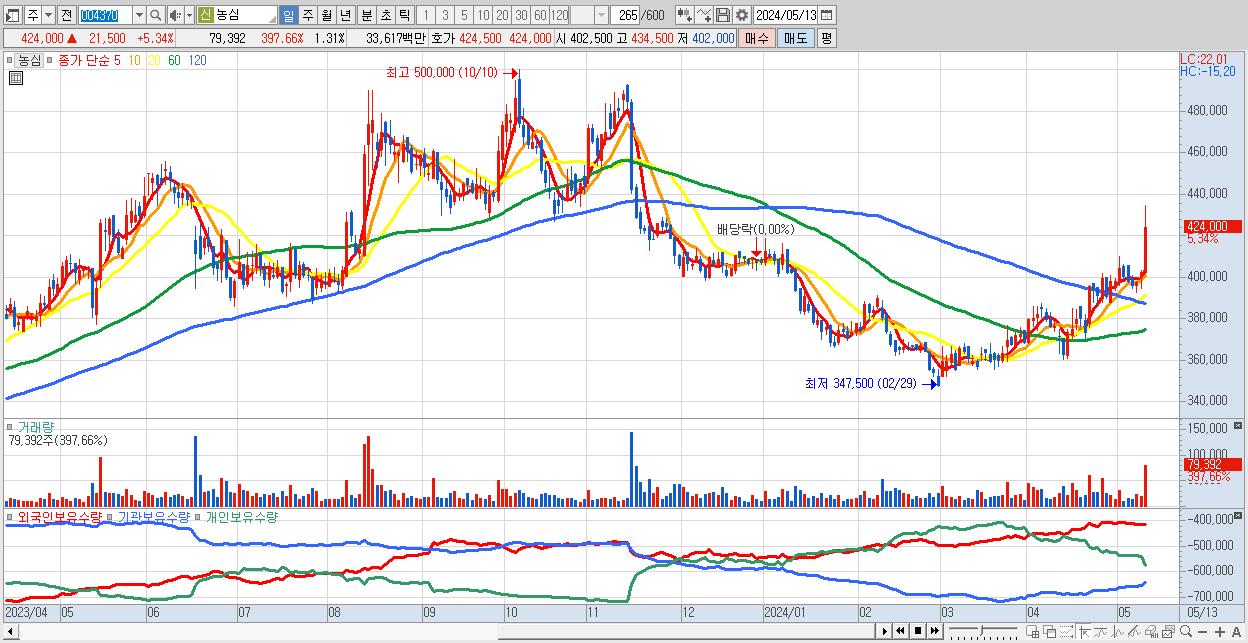1248x643 pixels.
Task: Choose the 30 interval button
Action: [x=521, y=15]
